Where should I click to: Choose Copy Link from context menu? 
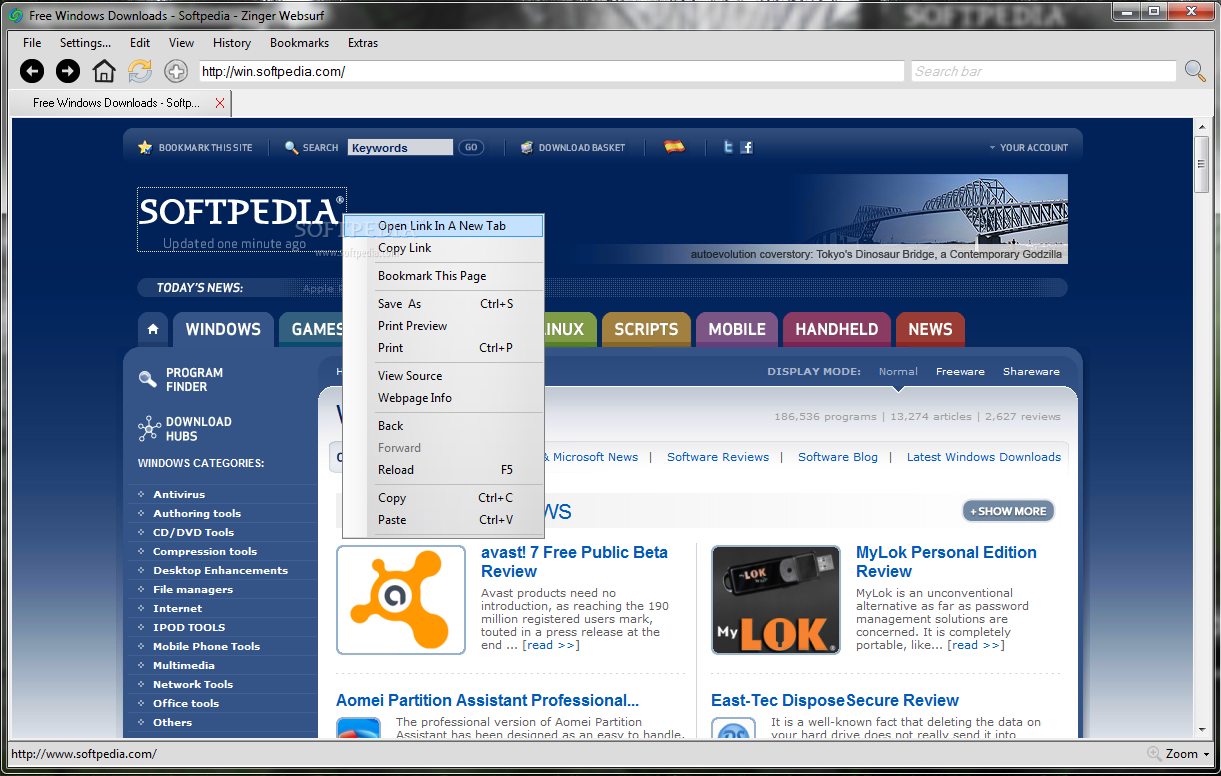point(443,248)
